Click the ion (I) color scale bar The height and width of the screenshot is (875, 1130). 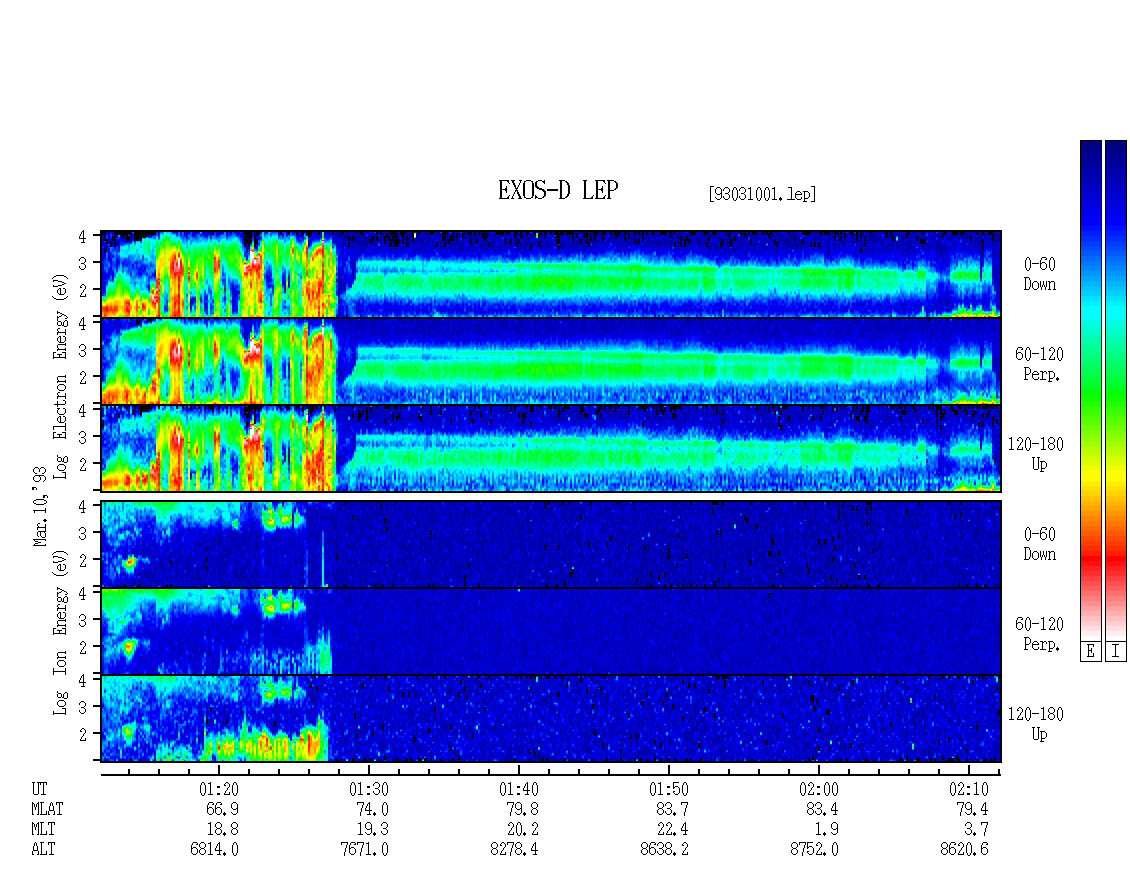[x=1116, y=390]
